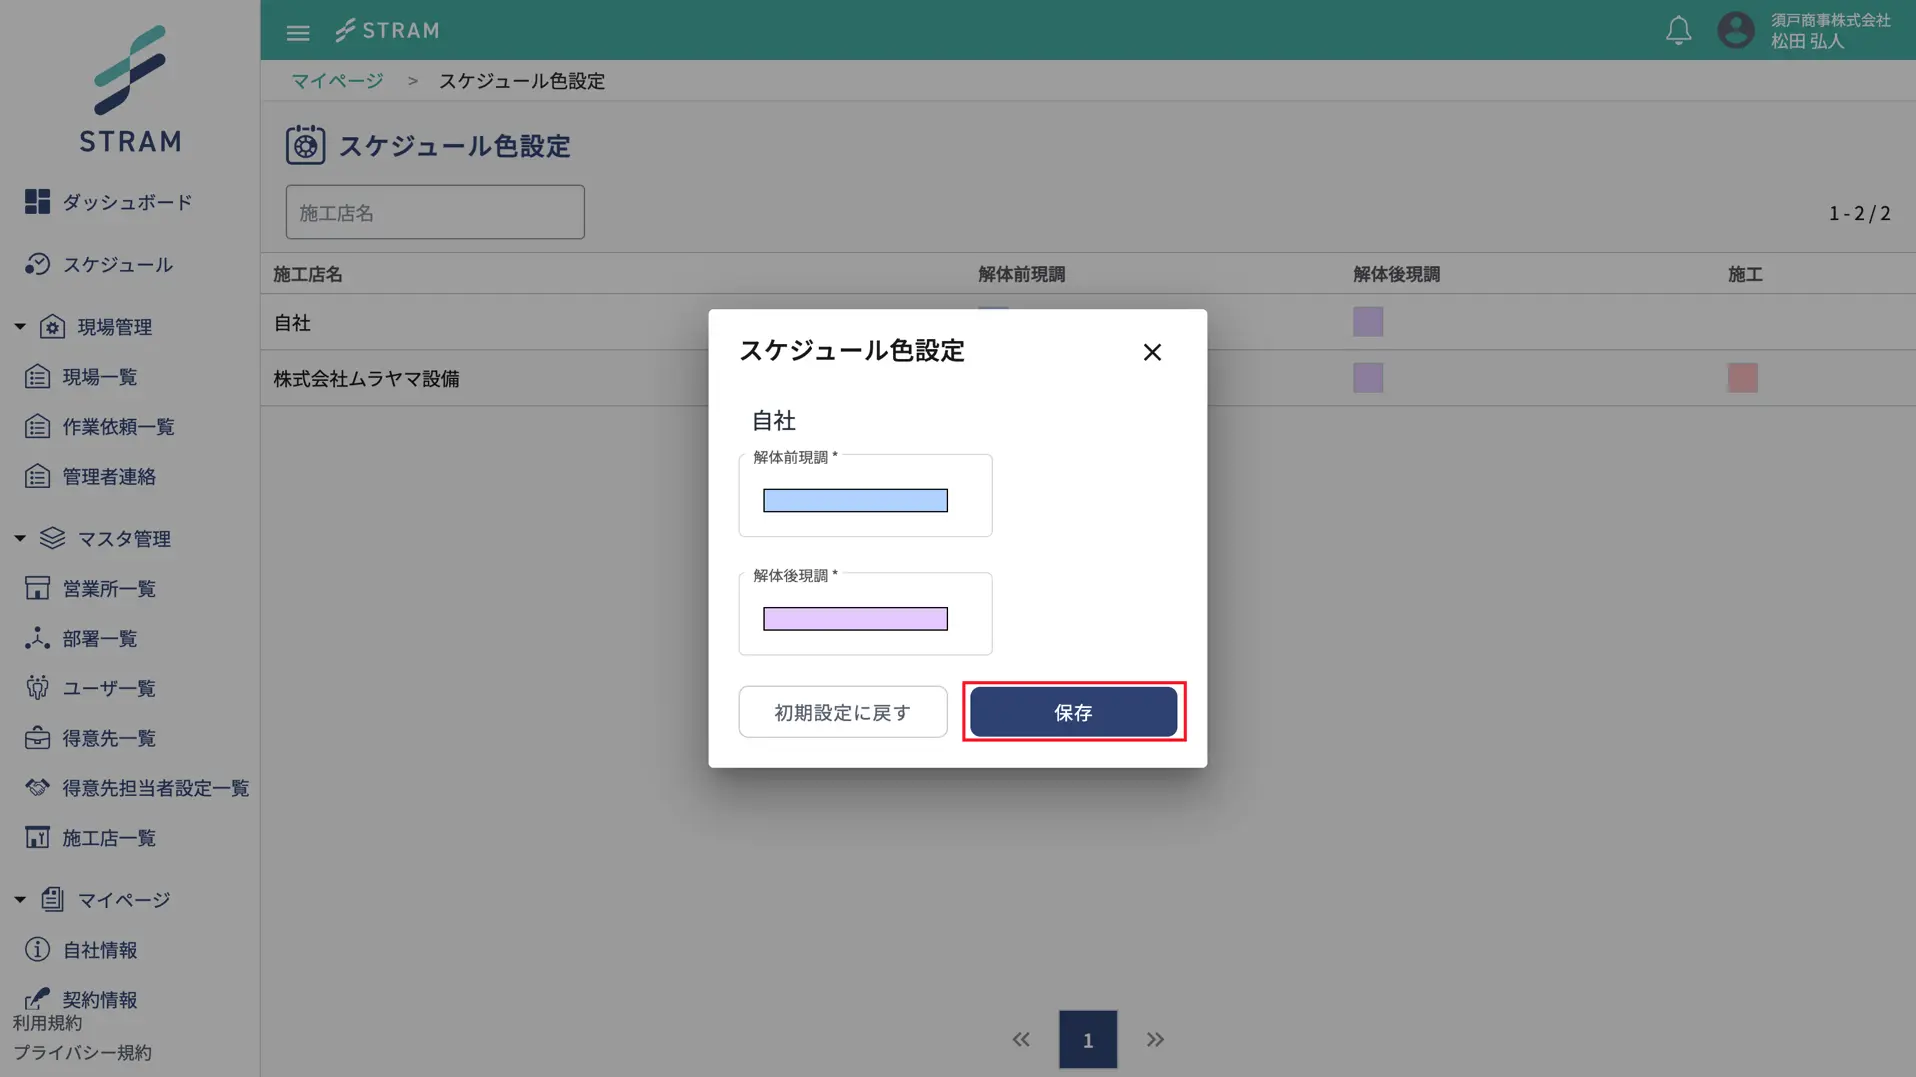
Task: Select the ユーザー一覧 users icon
Action: tap(37, 688)
